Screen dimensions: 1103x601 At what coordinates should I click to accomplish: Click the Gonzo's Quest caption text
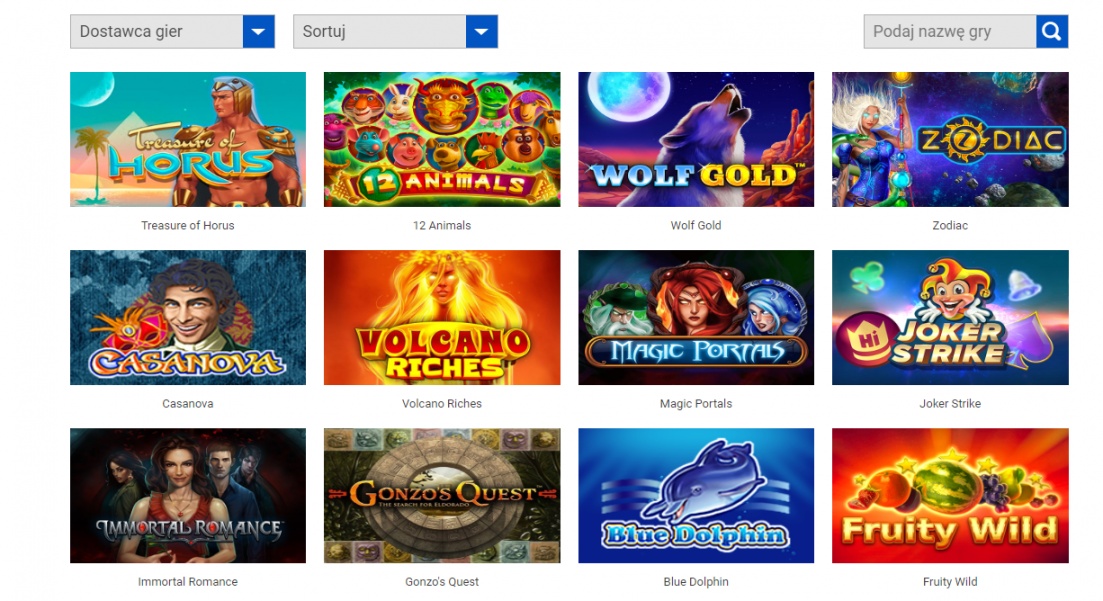[442, 581]
